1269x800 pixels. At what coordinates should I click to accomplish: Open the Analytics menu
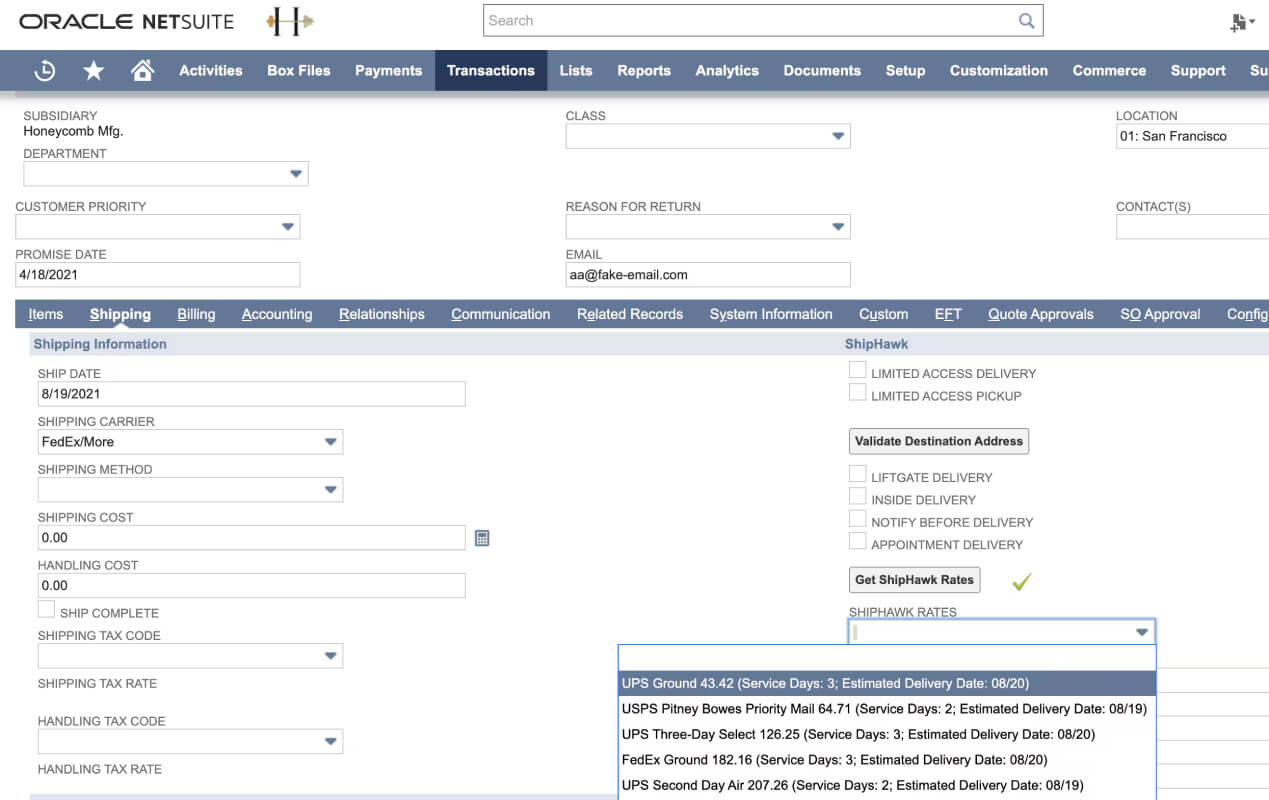[727, 70]
